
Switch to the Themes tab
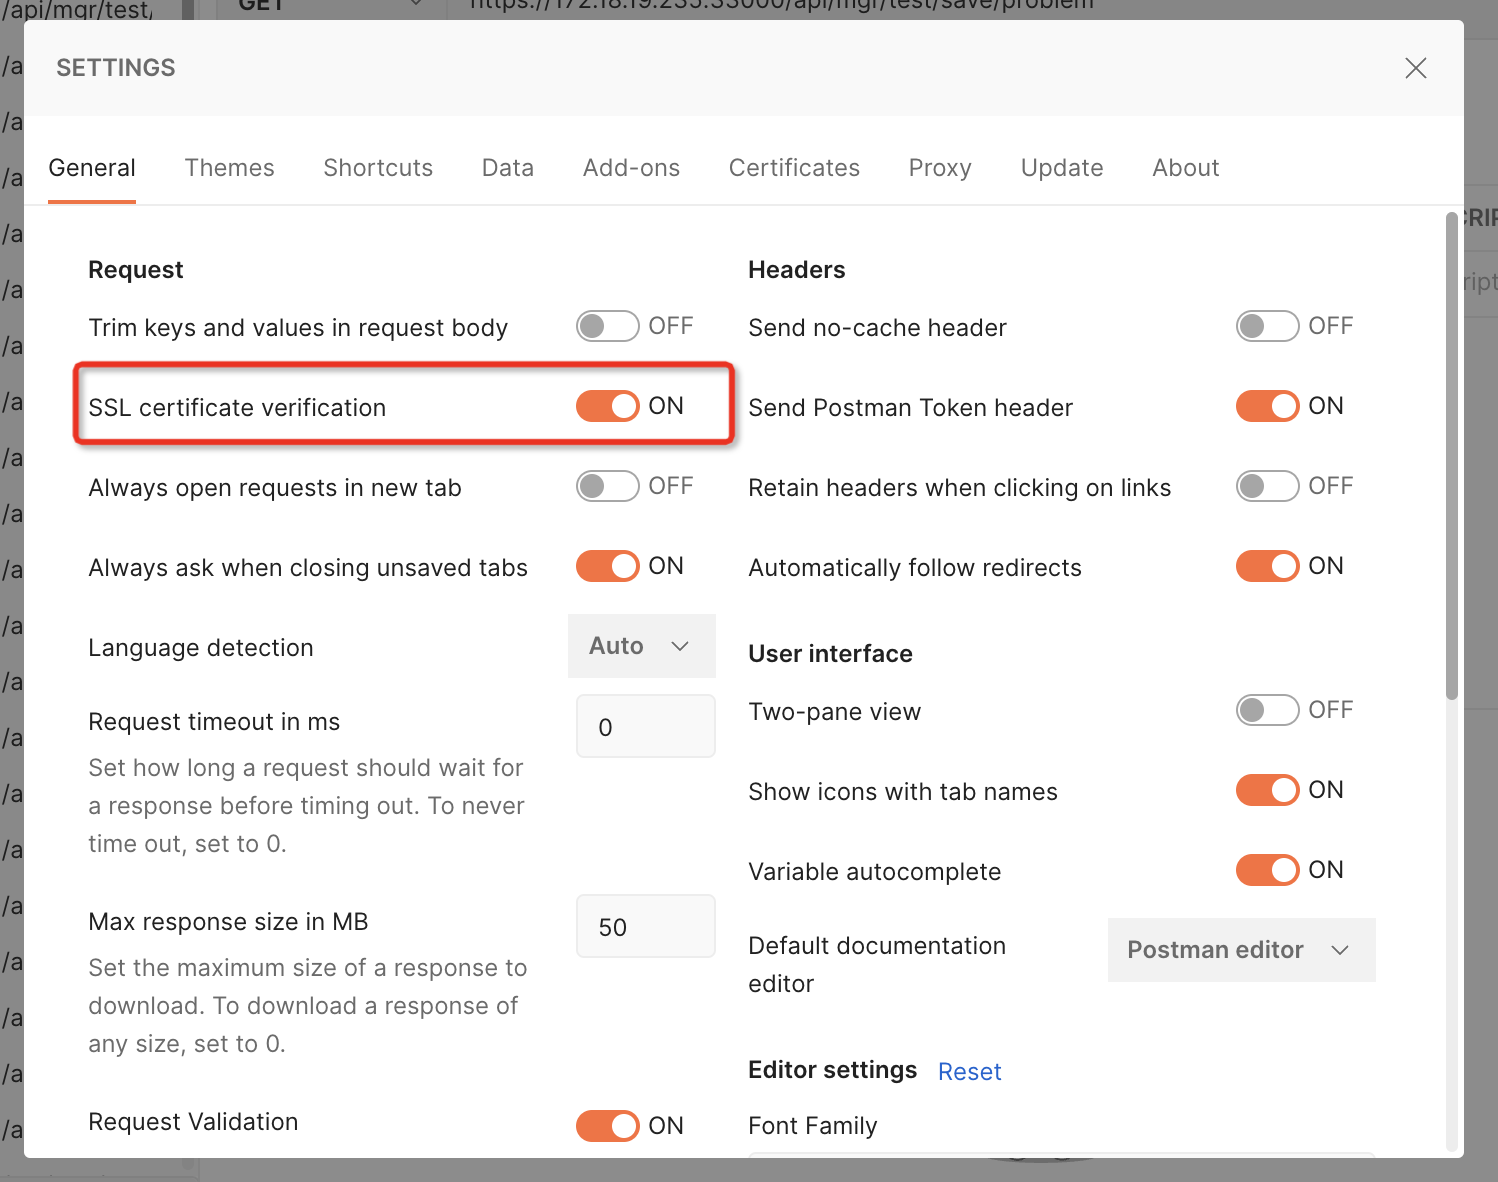pos(229,168)
